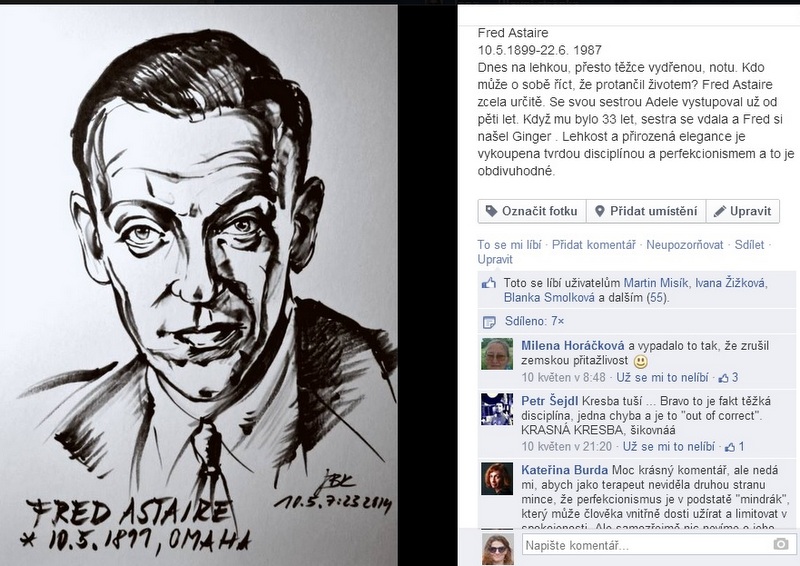The width and height of the screenshot is (800, 566).
Task: Click the Sdílet link
Action: [x=749, y=245]
